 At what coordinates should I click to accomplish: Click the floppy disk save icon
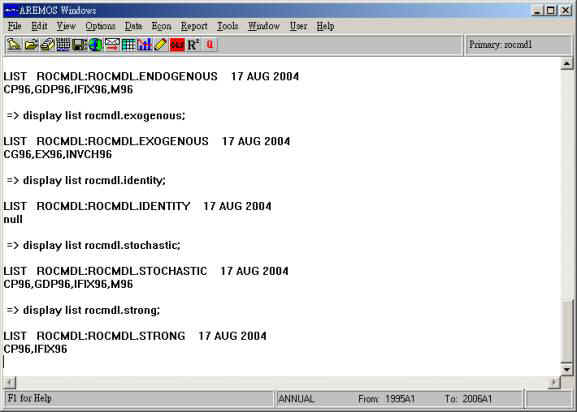point(79,45)
